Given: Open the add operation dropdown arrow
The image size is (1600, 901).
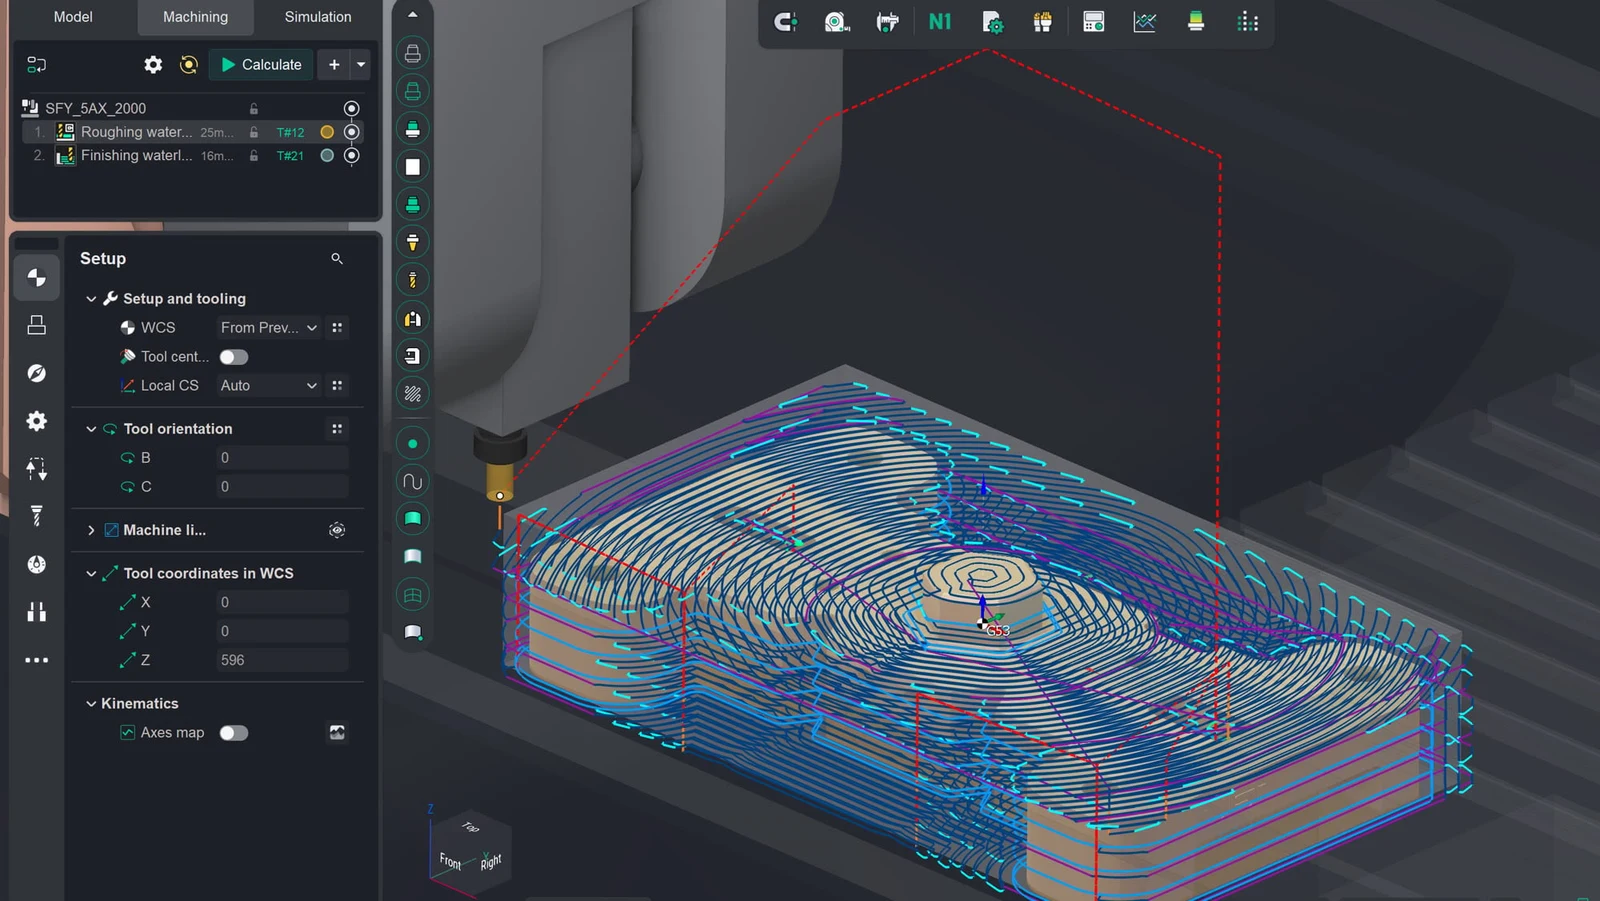Looking at the screenshot, I should (x=361, y=64).
